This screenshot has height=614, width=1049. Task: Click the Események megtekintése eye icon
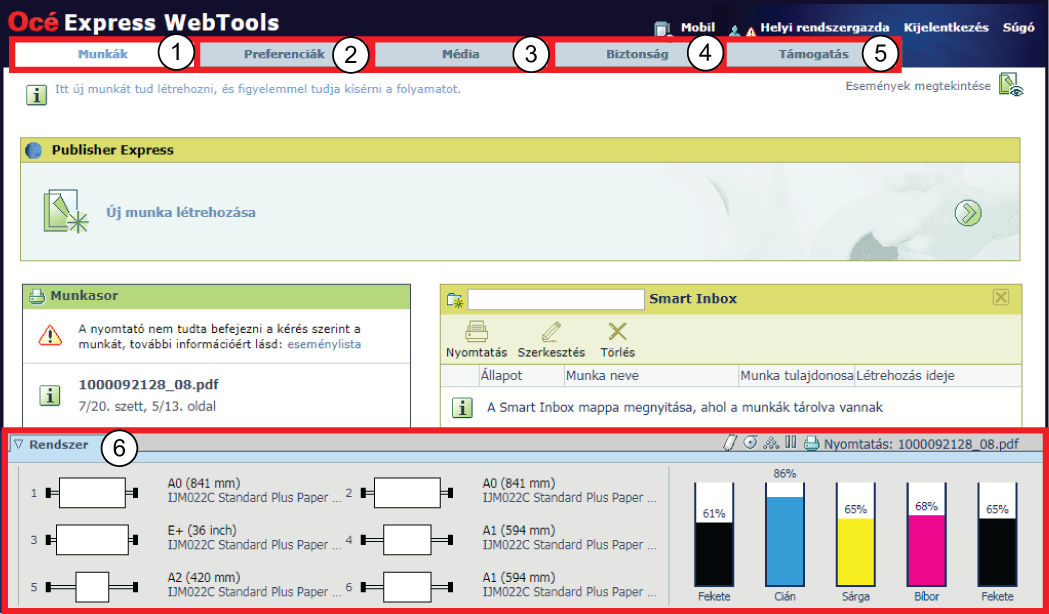pyautogui.click(x=1011, y=85)
